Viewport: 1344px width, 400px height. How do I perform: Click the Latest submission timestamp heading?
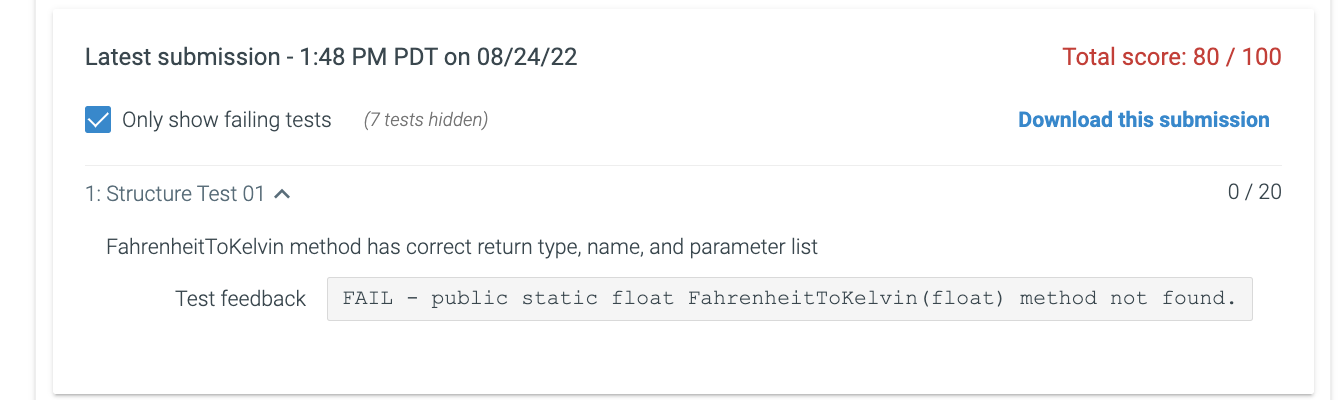(331, 57)
